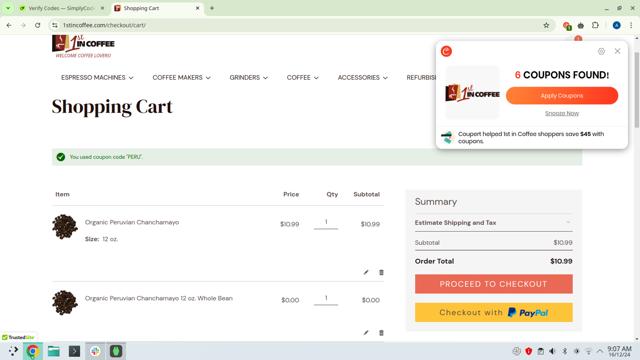Open Organic Peruvian Chanchamayo 12 oz. Whole Bean link

pos(159,298)
